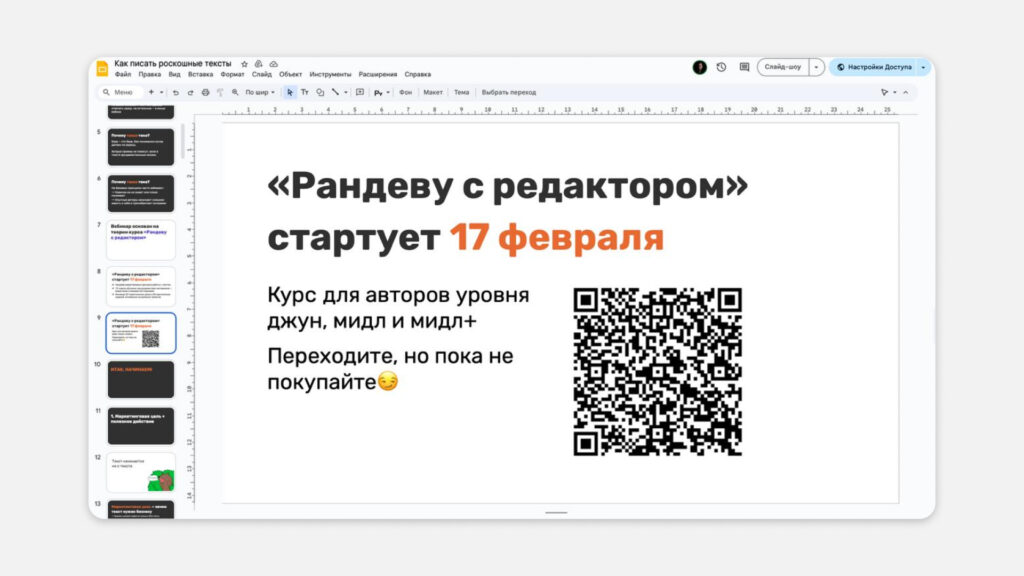Click the add new slide plus

(x=151, y=93)
